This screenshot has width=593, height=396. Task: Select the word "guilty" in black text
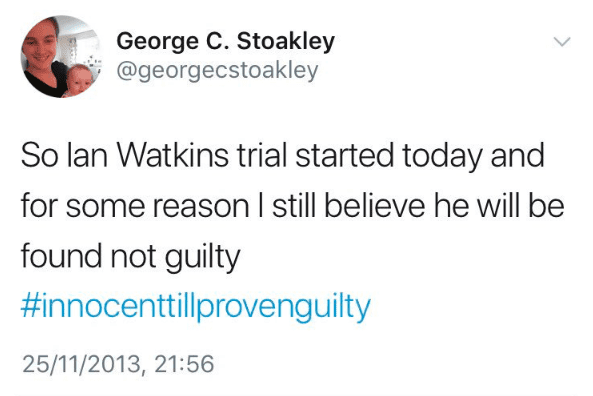(203, 258)
